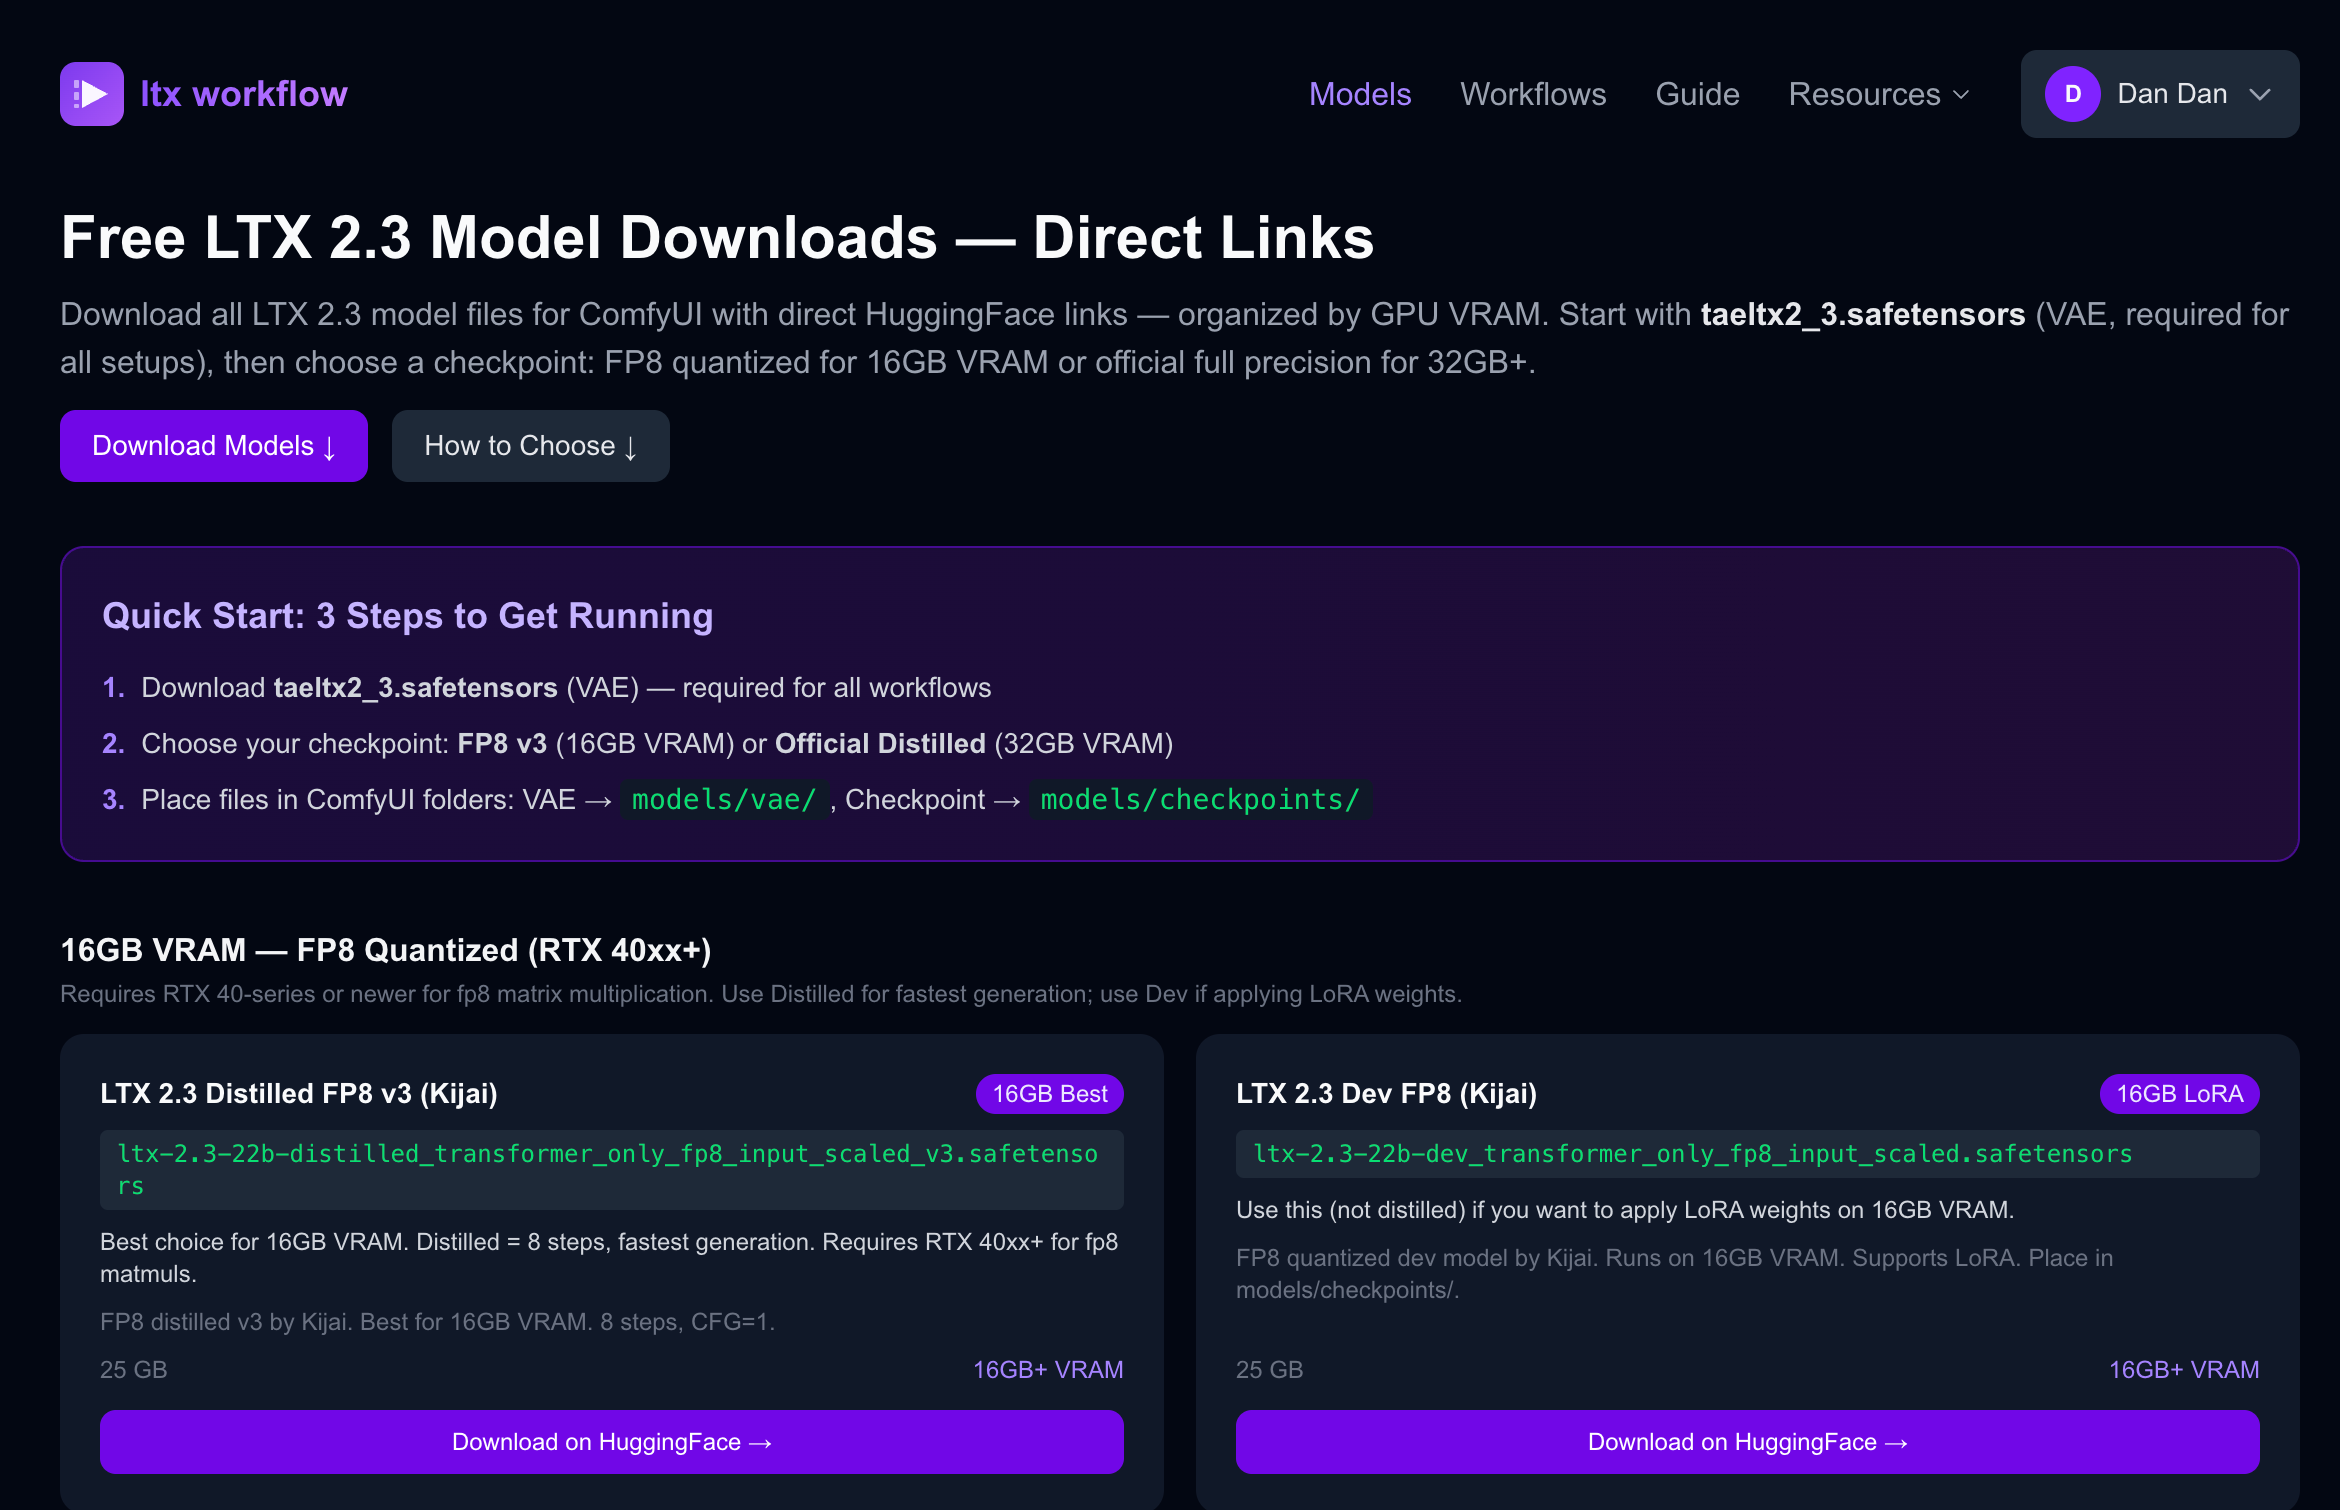Click the distilled transformer fp8 v3 filename

(608, 1168)
